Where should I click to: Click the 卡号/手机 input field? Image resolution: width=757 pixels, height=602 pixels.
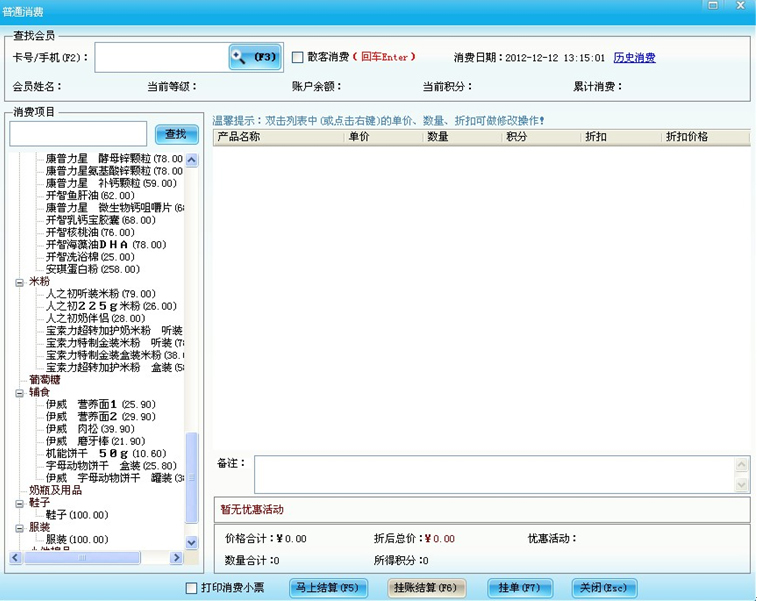tap(161, 57)
